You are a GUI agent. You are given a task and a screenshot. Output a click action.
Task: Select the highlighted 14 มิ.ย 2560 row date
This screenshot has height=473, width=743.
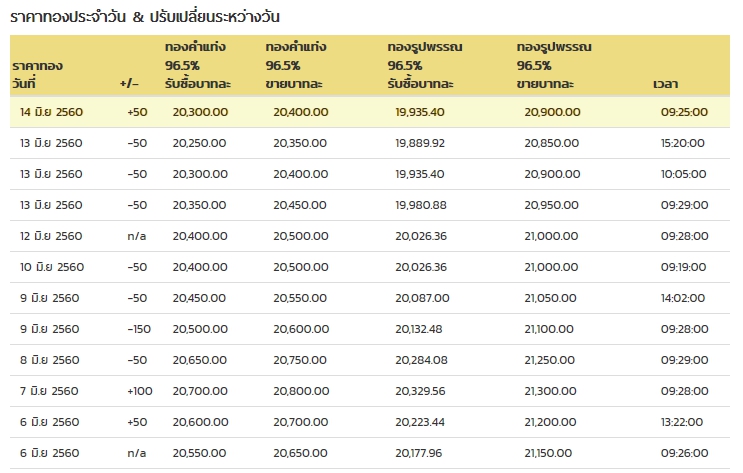pyautogui.click(x=51, y=112)
